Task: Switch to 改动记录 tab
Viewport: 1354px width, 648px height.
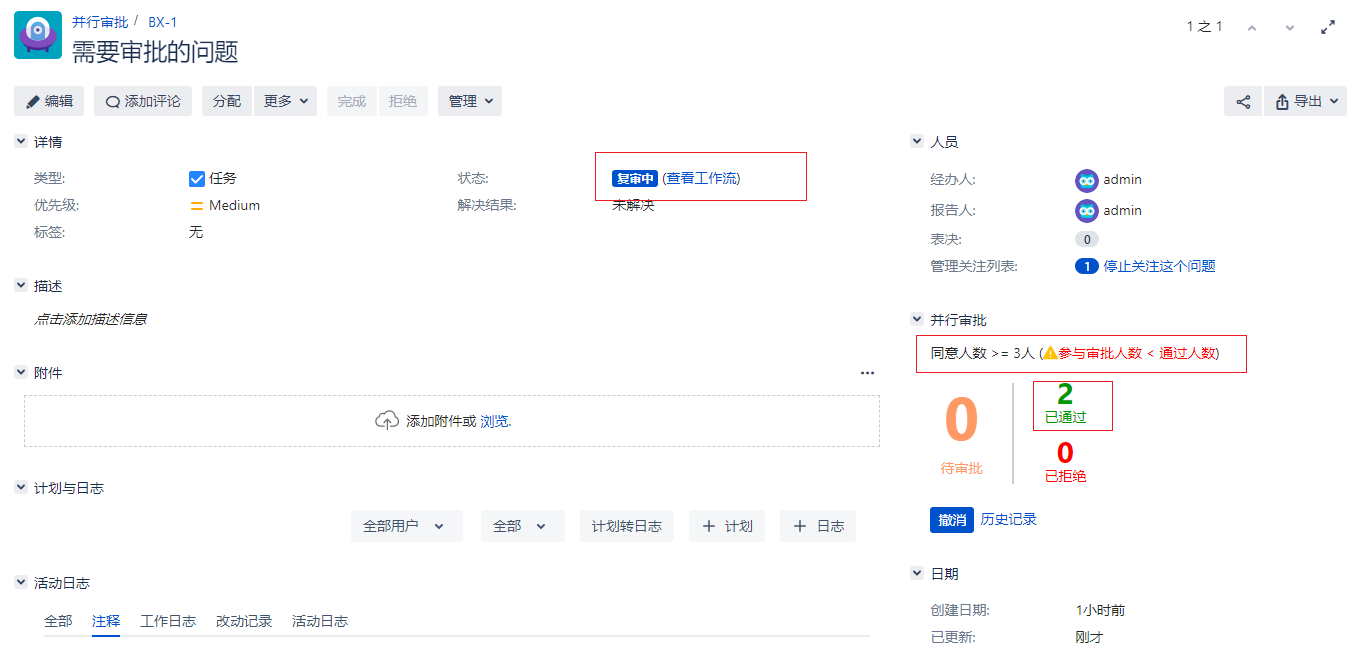Action: [x=244, y=621]
